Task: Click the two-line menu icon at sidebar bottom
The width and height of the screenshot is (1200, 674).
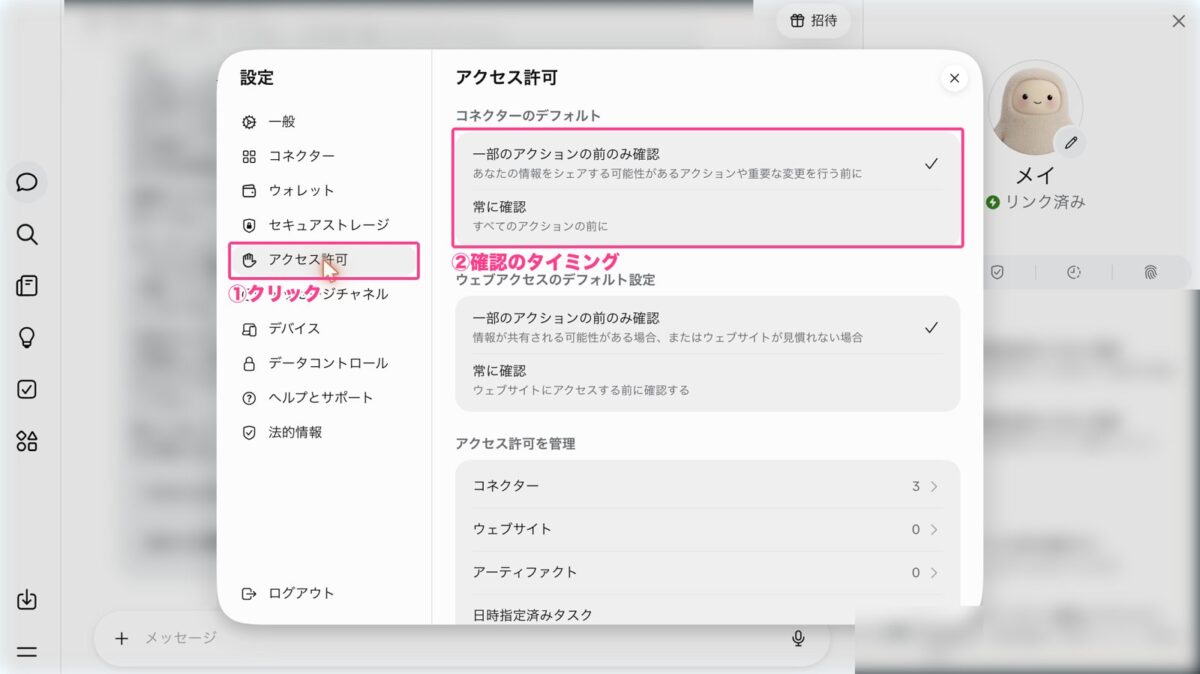Action: click(x=27, y=652)
